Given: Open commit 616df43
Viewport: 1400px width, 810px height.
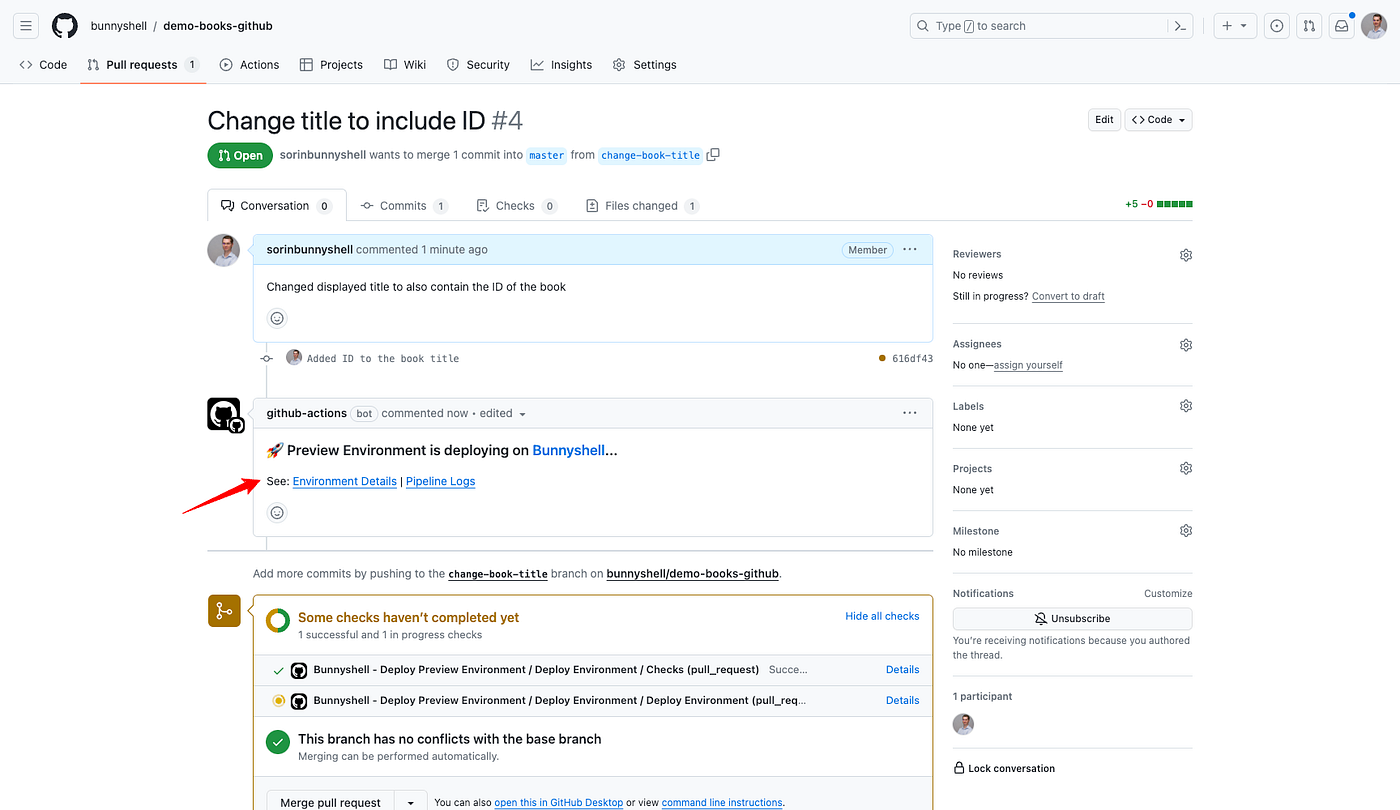Looking at the screenshot, I should click(x=912, y=358).
